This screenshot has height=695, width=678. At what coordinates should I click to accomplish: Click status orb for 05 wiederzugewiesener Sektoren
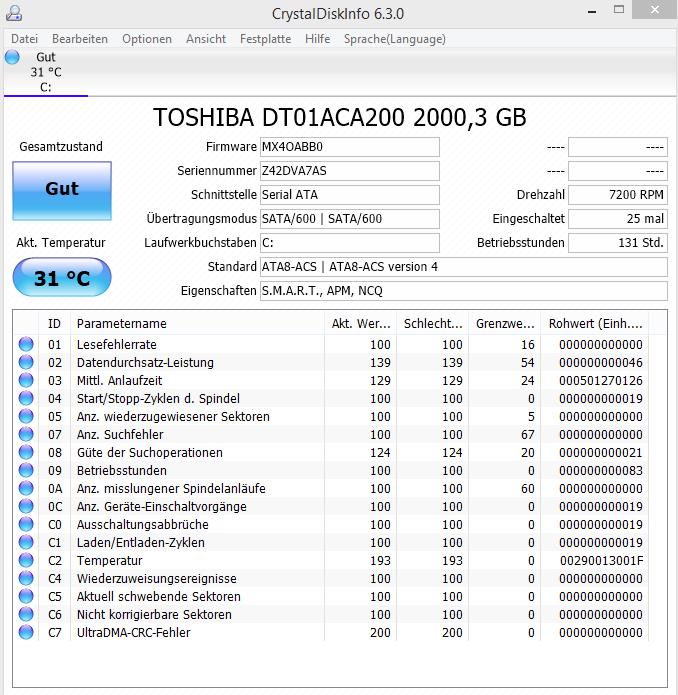(26, 416)
